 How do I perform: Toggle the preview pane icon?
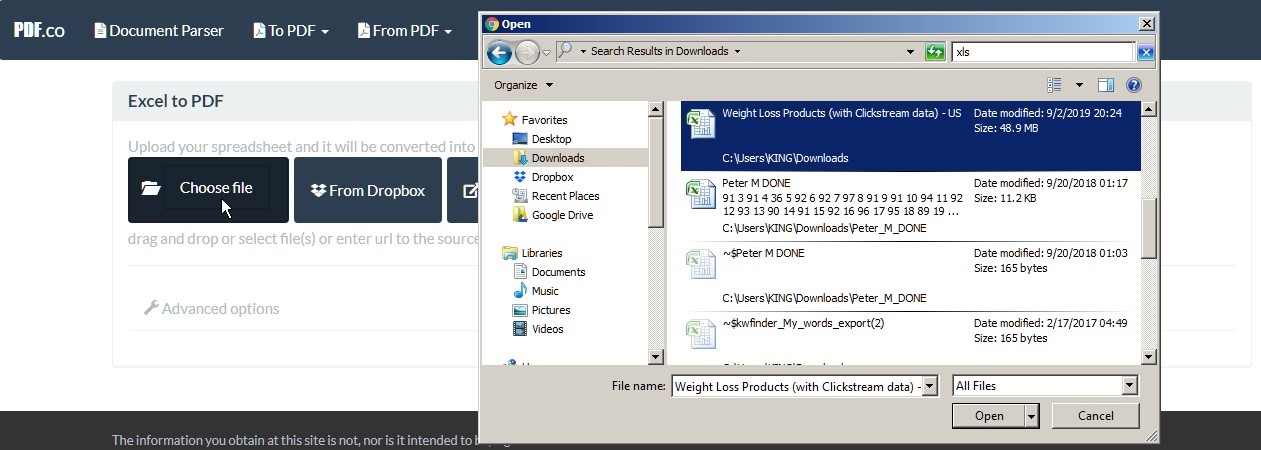tap(1106, 85)
